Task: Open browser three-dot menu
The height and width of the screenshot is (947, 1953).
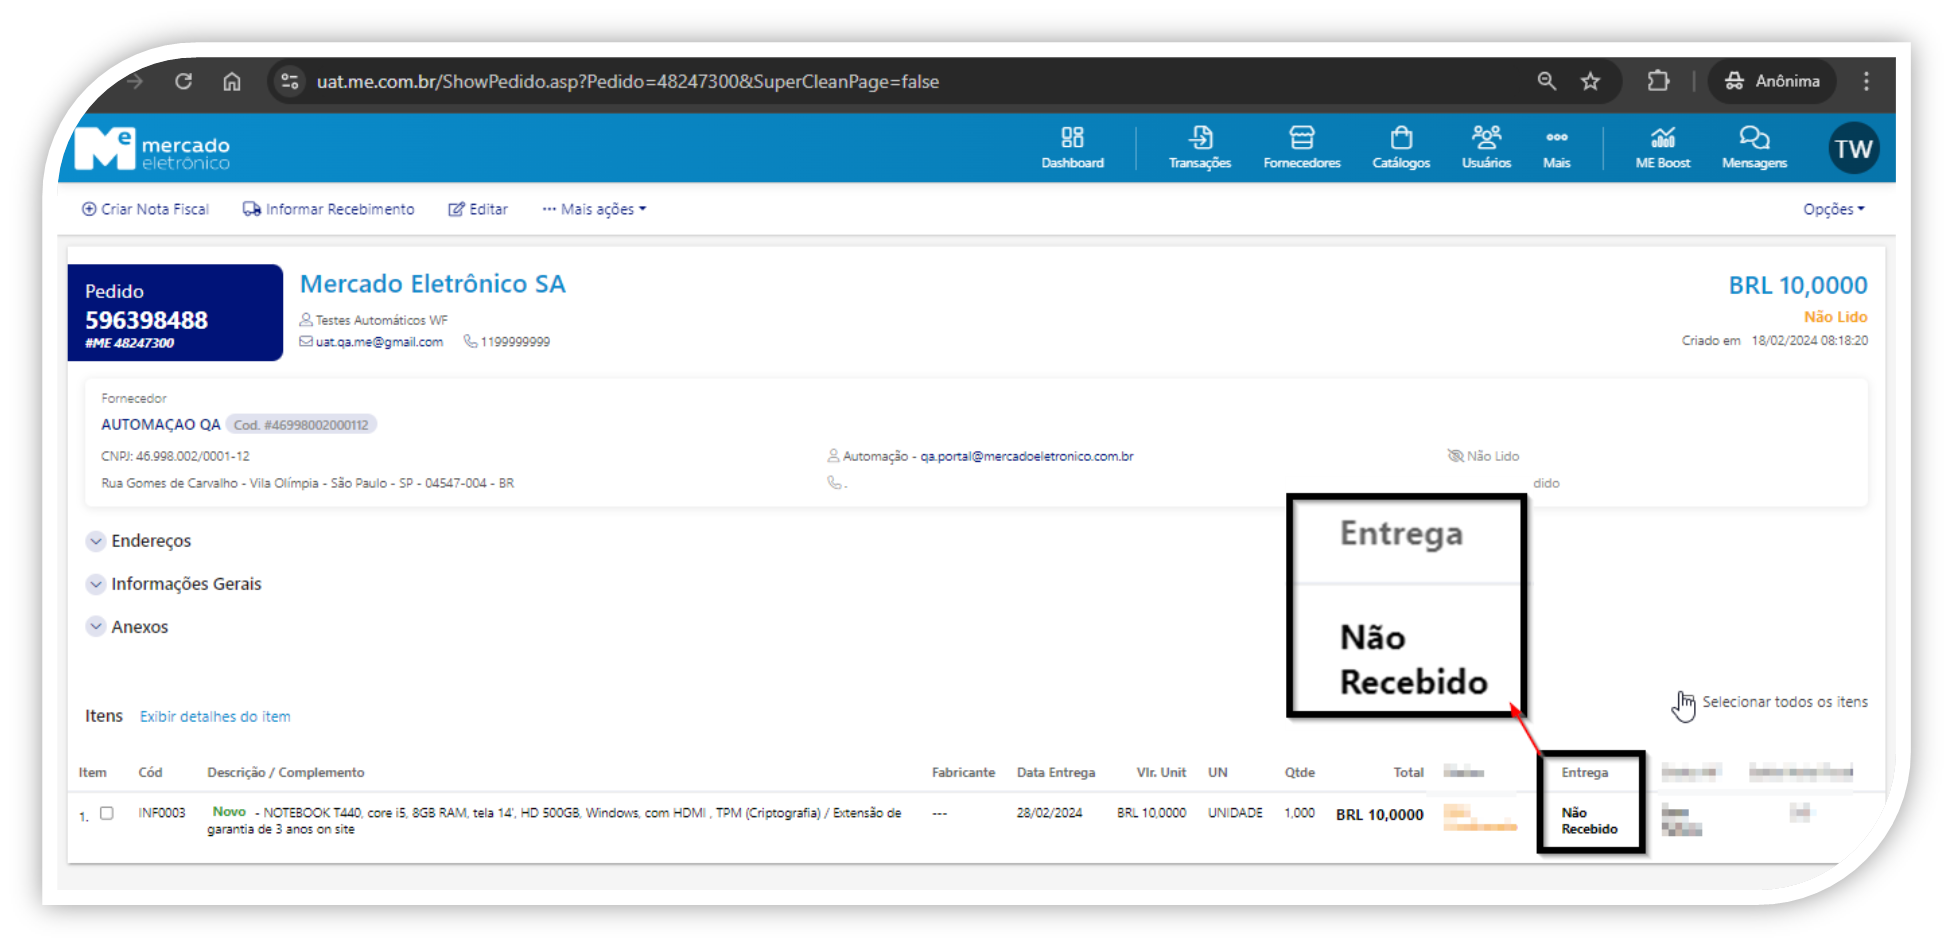Action: (x=1866, y=81)
